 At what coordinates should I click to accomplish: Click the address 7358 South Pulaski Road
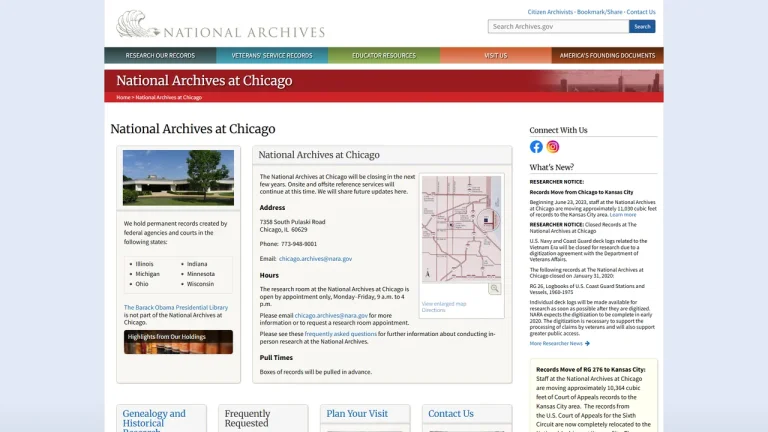[x=292, y=222]
